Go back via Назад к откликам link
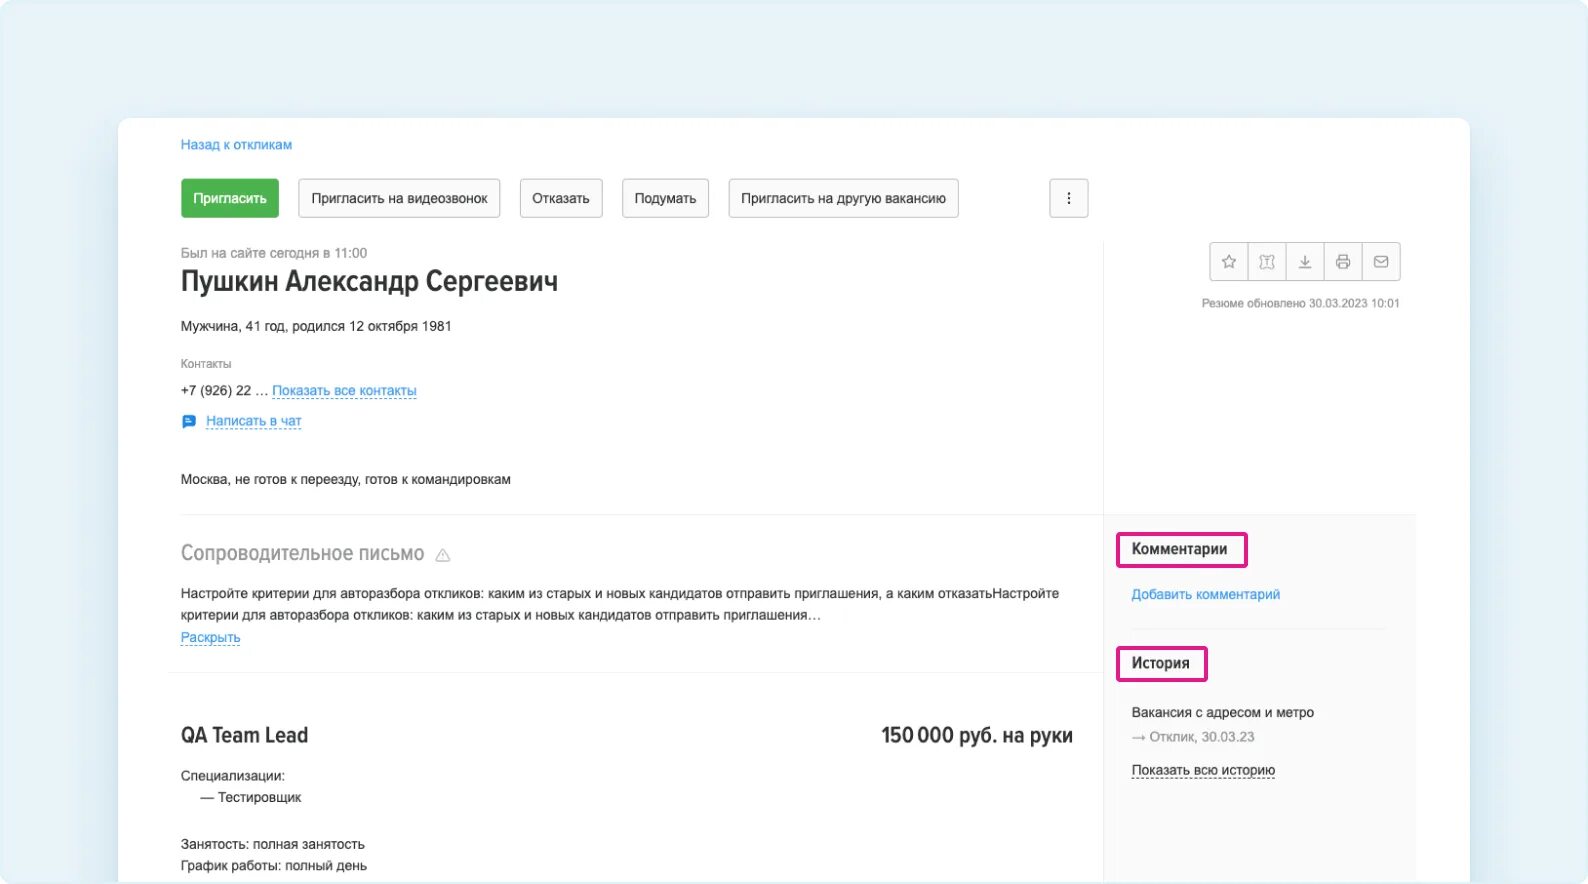The width and height of the screenshot is (1588, 884). point(236,144)
